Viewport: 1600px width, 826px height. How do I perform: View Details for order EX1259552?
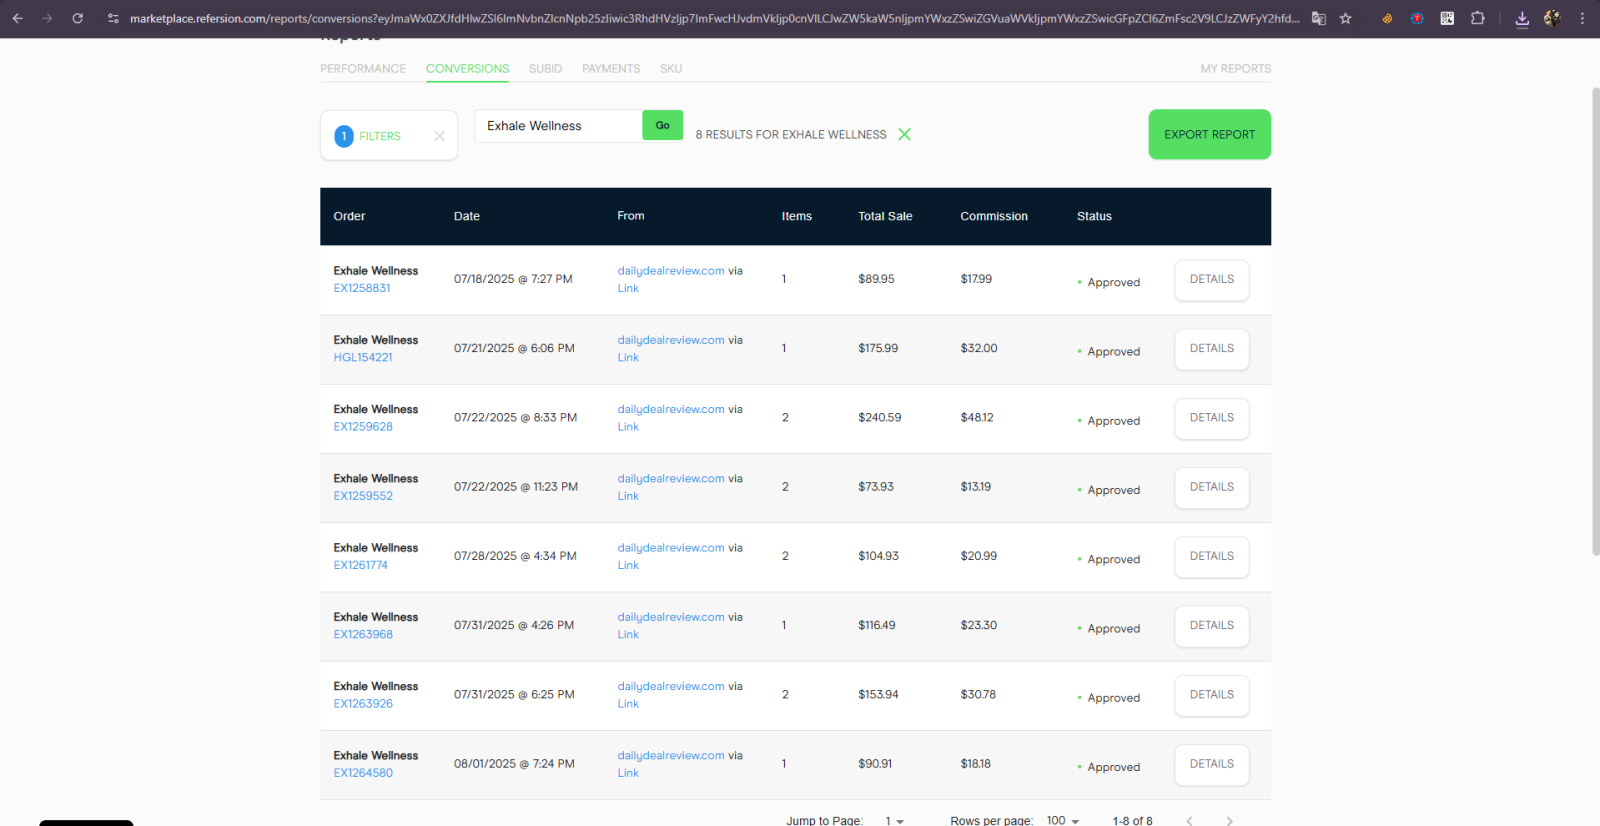coord(1212,487)
